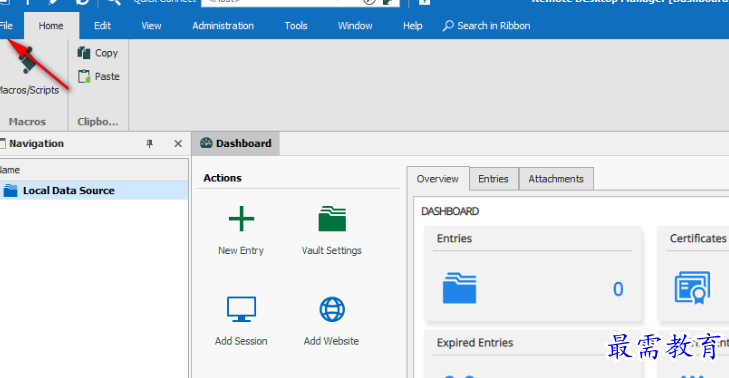
Task: Select Local Data Source in the tree
Action: (x=94, y=190)
